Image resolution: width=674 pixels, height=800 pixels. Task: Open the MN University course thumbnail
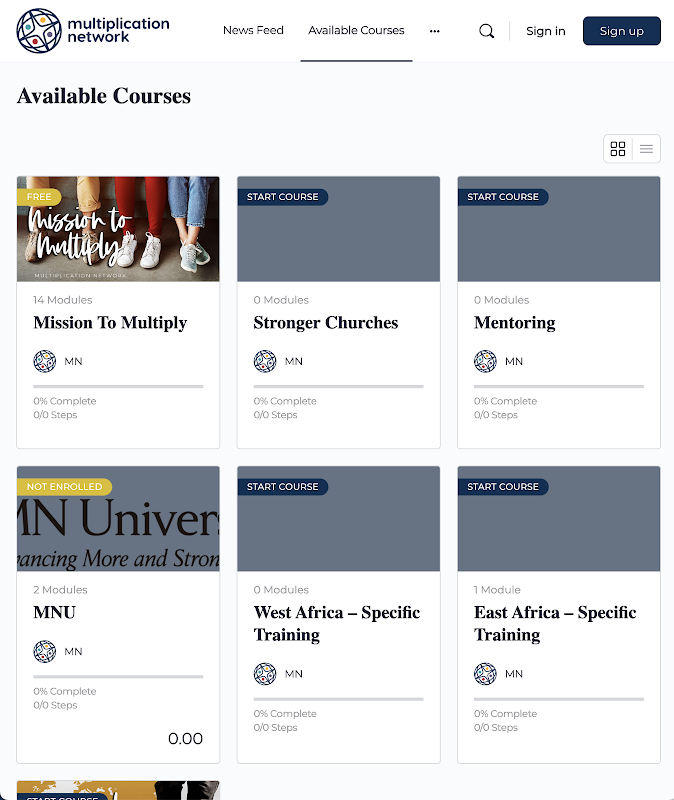point(118,519)
